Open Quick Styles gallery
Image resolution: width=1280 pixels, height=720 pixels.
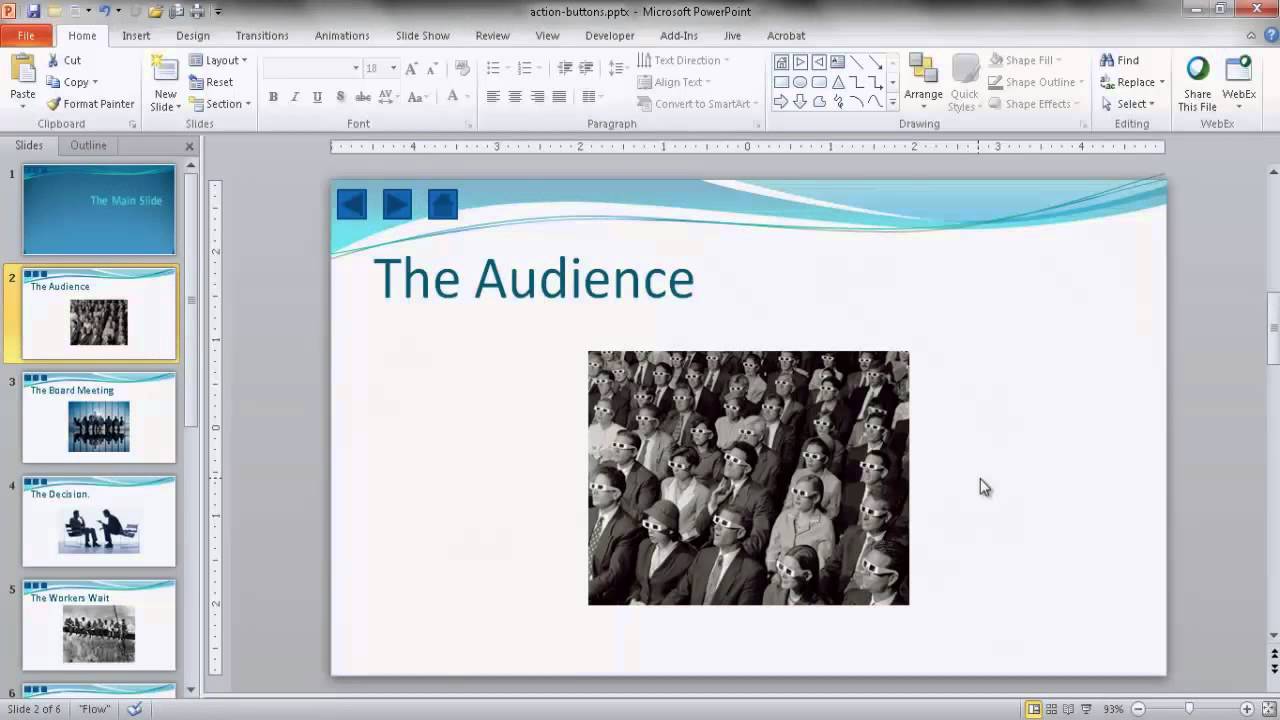point(964,82)
